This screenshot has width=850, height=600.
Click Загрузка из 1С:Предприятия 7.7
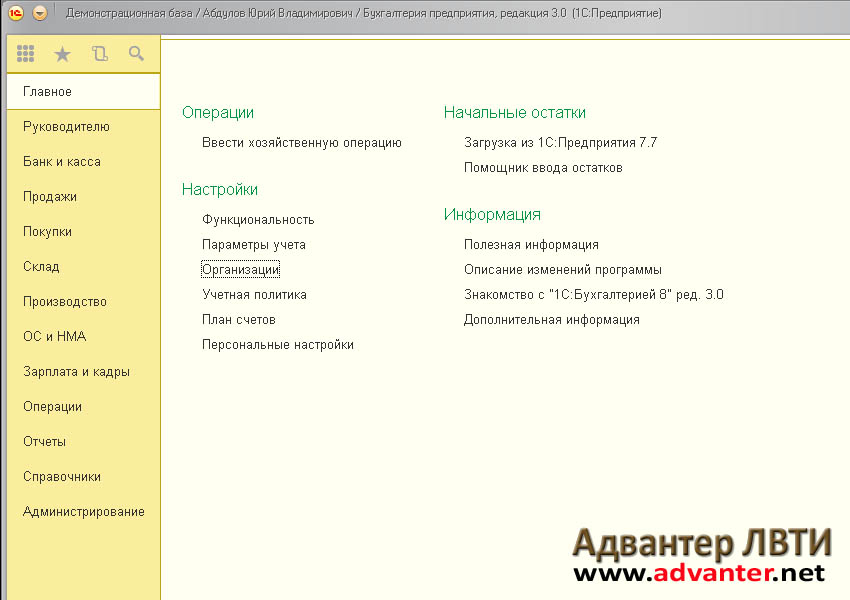tap(561, 143)
